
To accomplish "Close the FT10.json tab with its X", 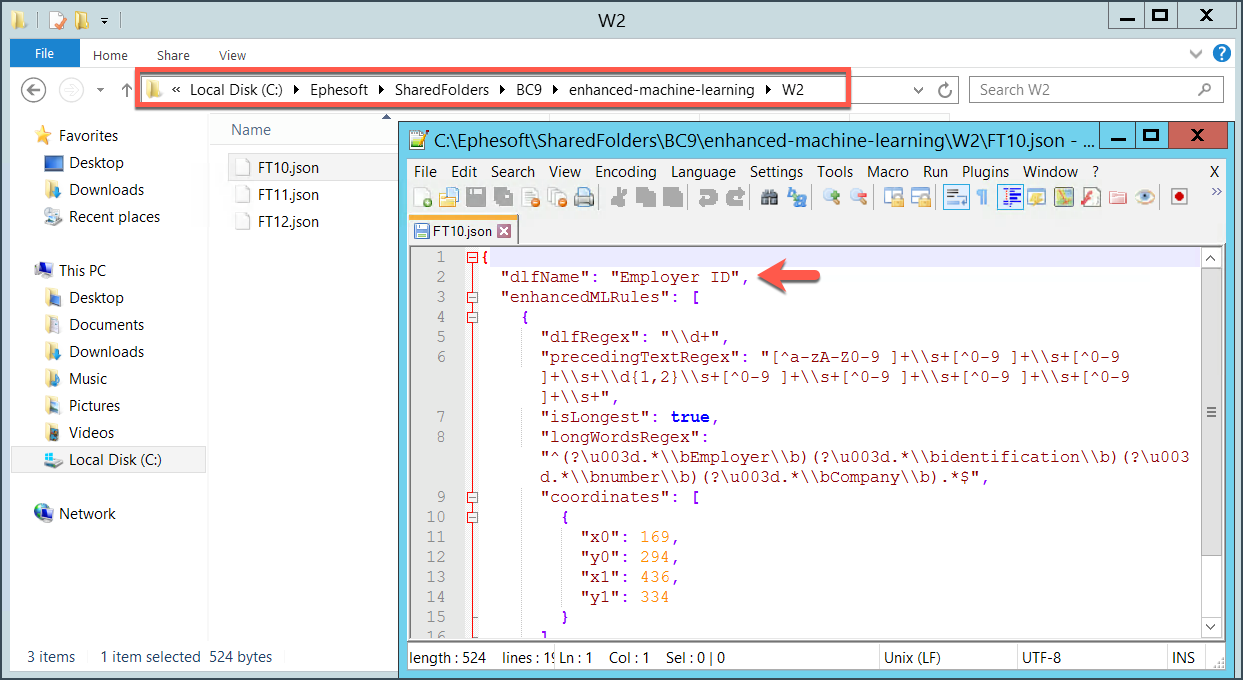I will (x=504, y=231).
